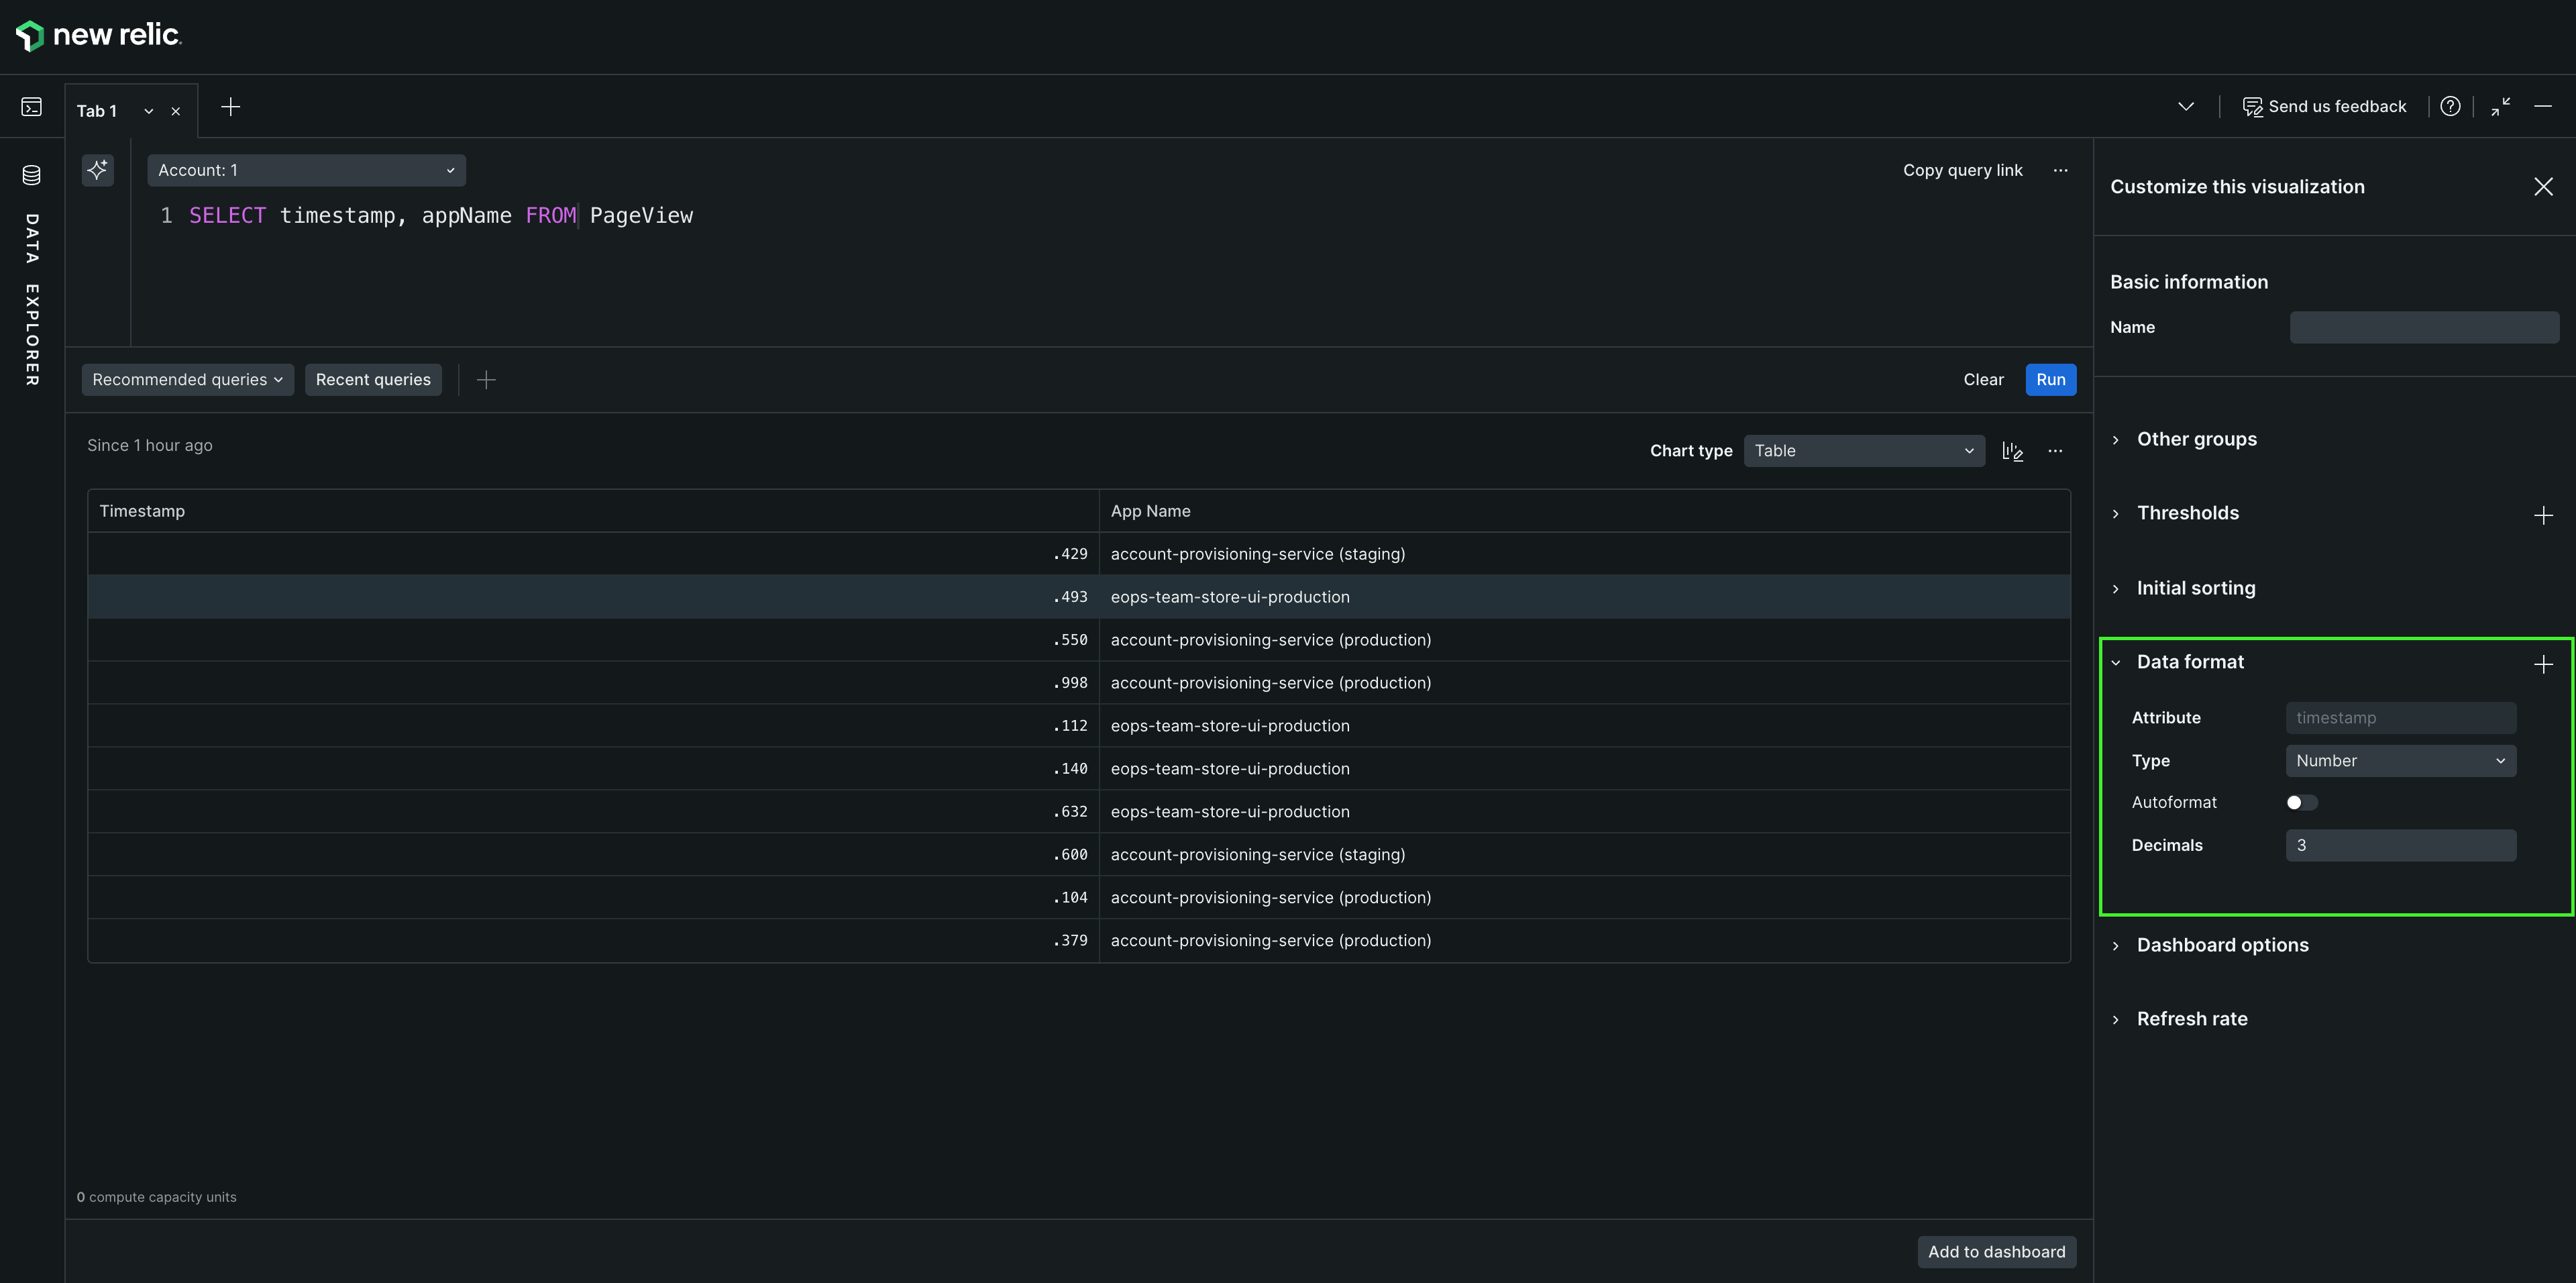Click the collapse query builder arrows icon
The image size is (2576, 1283).
[x=2501, y=106]
